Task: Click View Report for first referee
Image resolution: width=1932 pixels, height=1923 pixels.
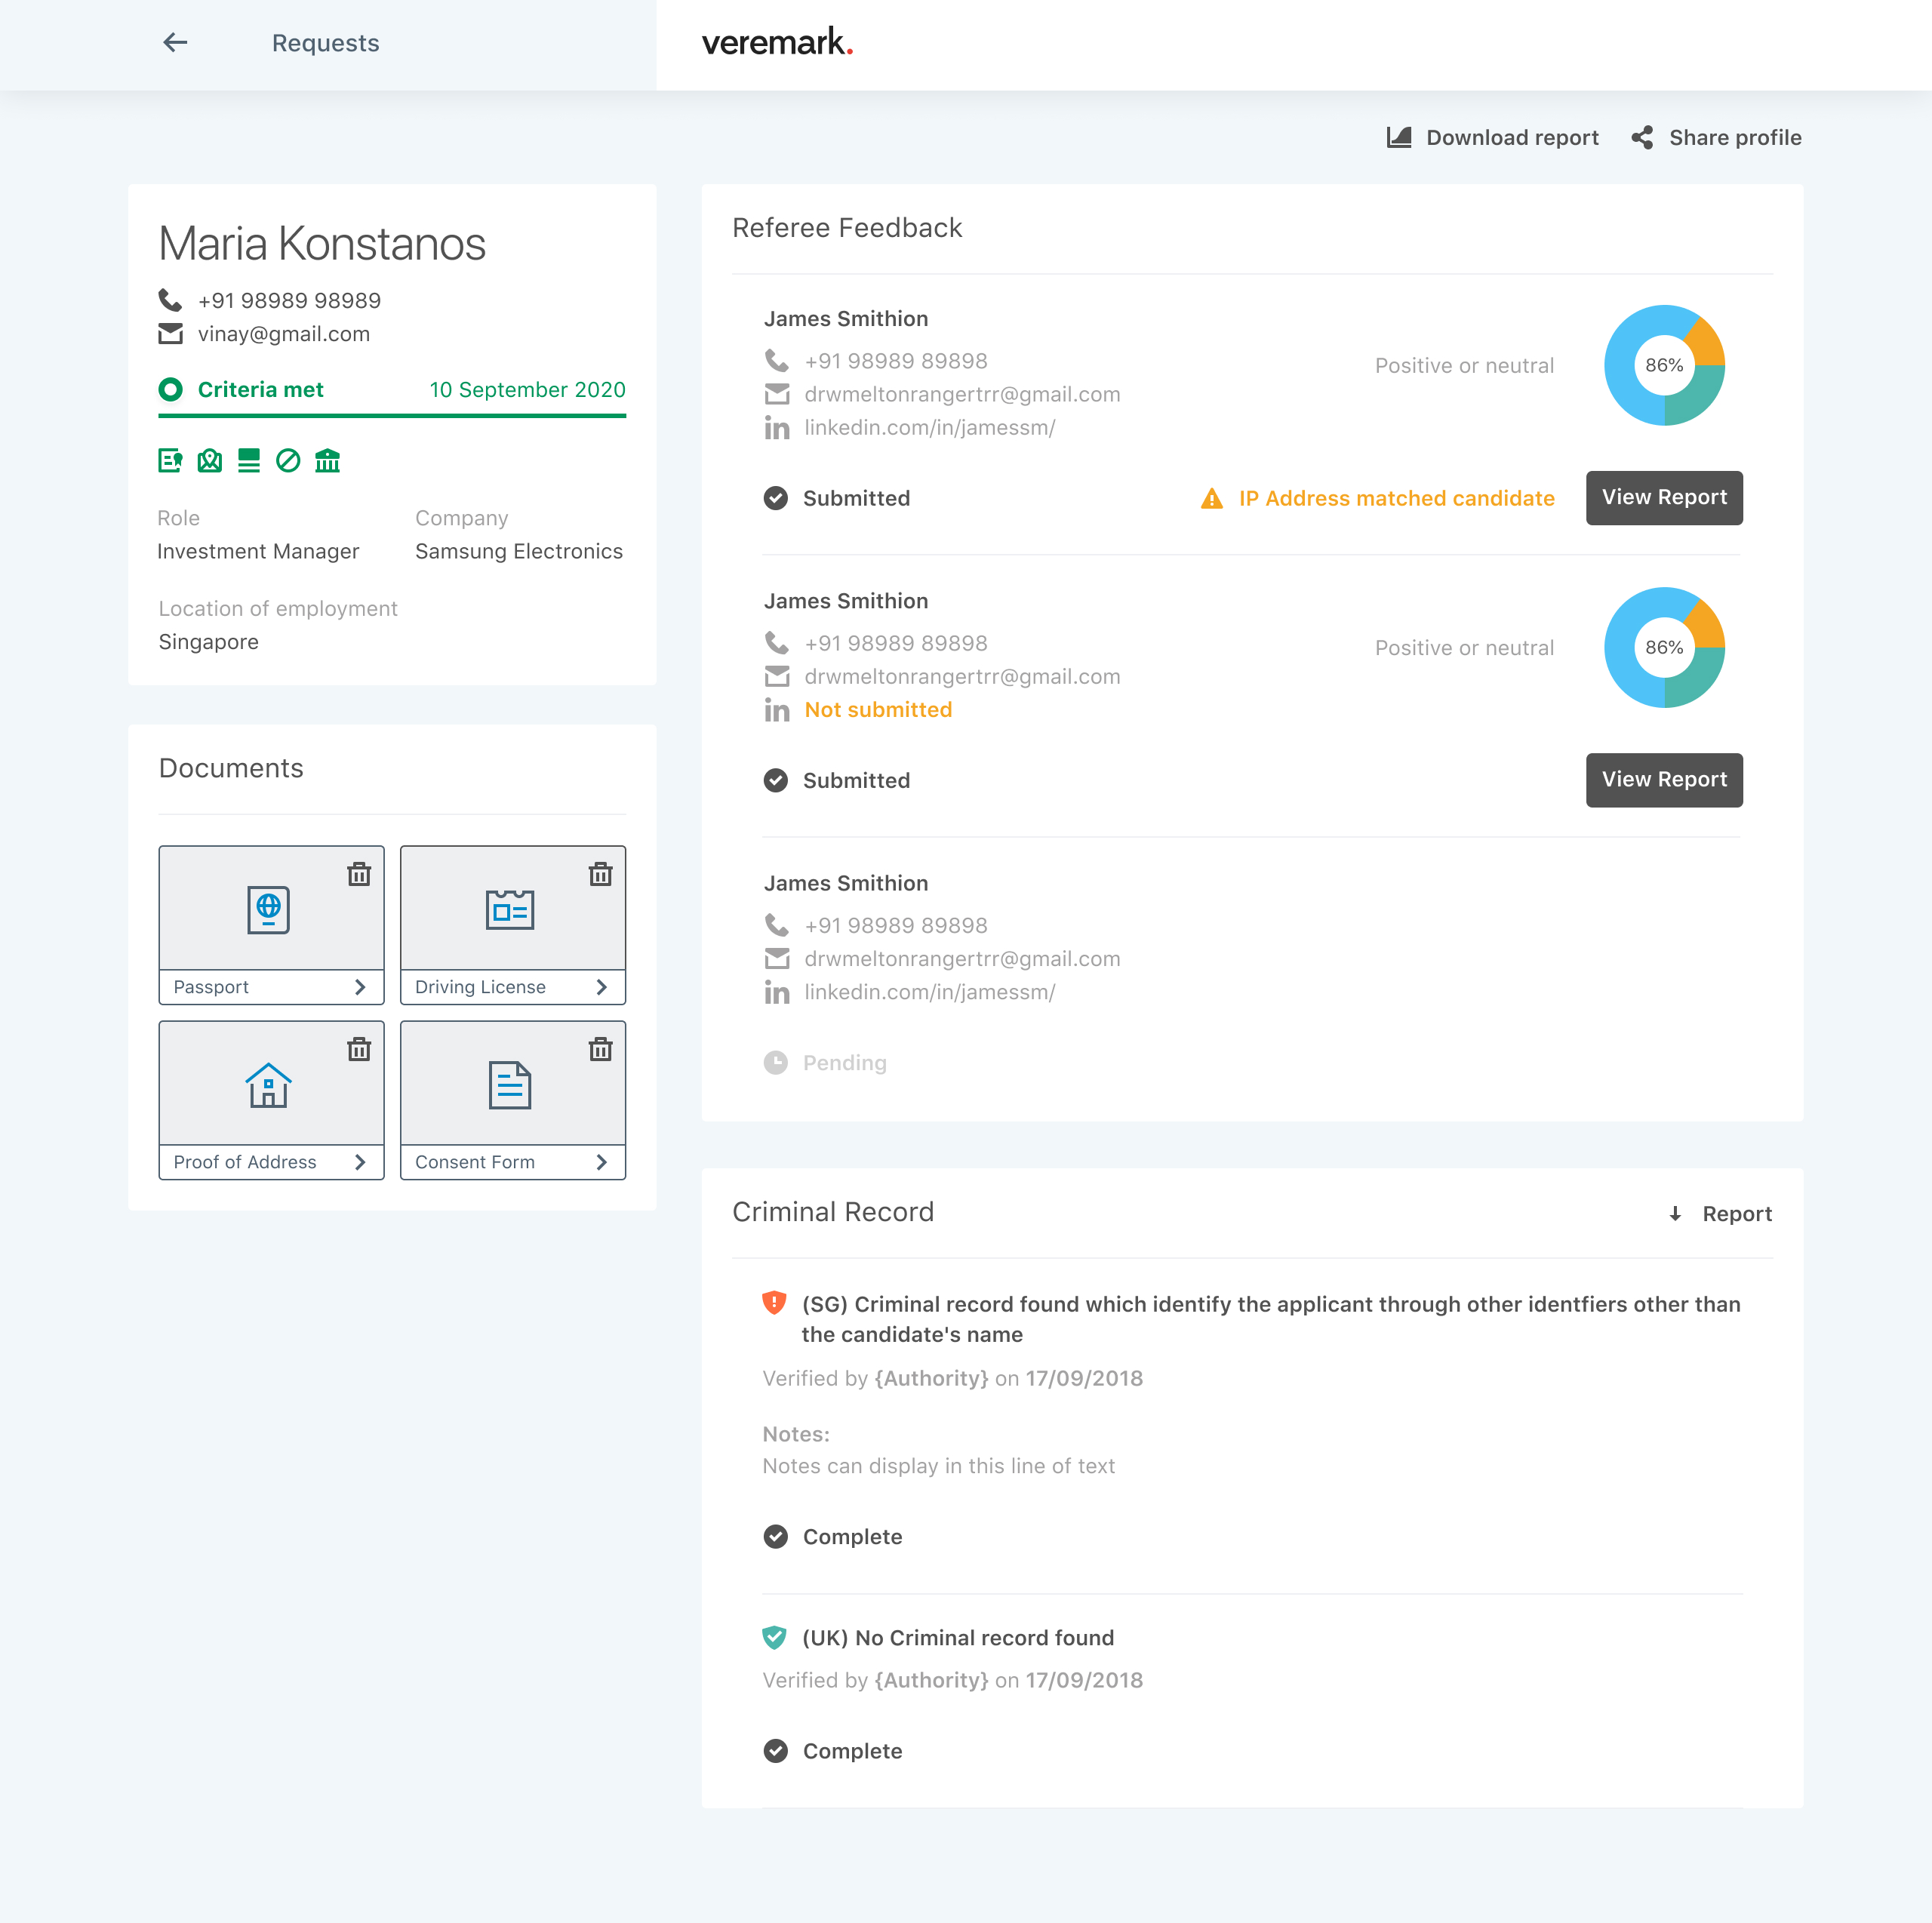Action: tap(1663, 498)
